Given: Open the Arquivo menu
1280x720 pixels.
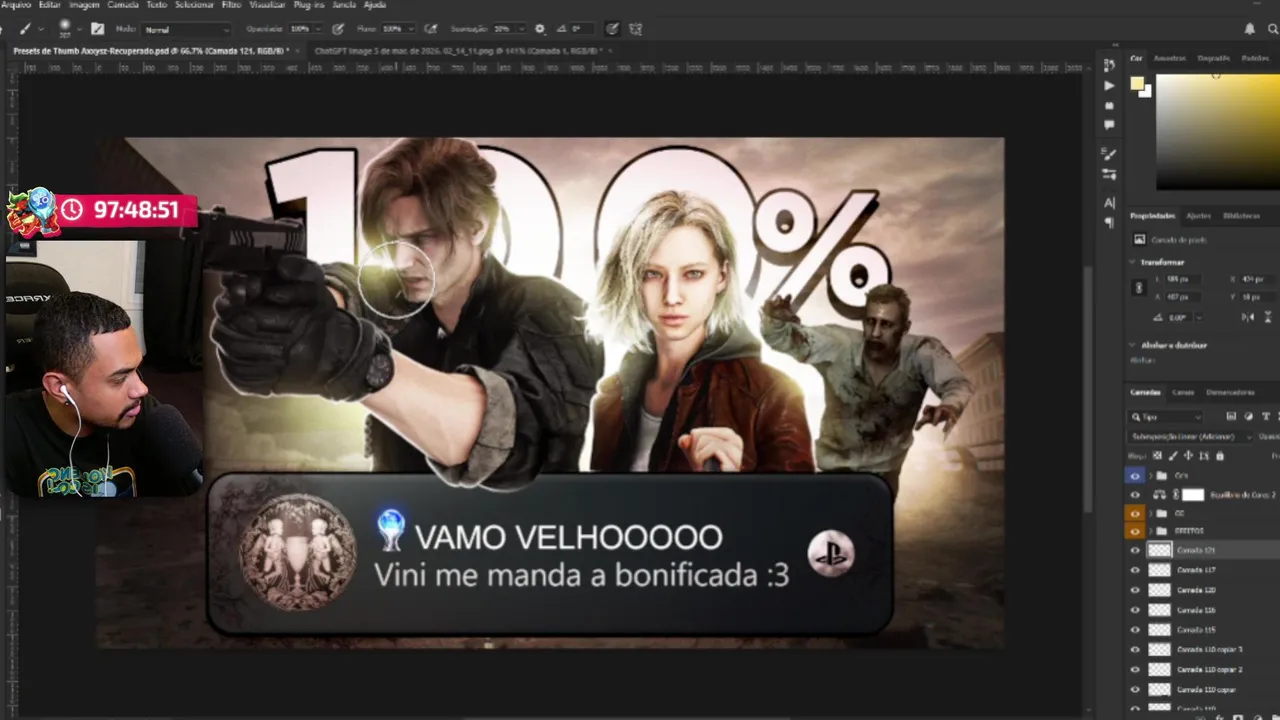Looking at the screenshot, I should pos(16,5).
